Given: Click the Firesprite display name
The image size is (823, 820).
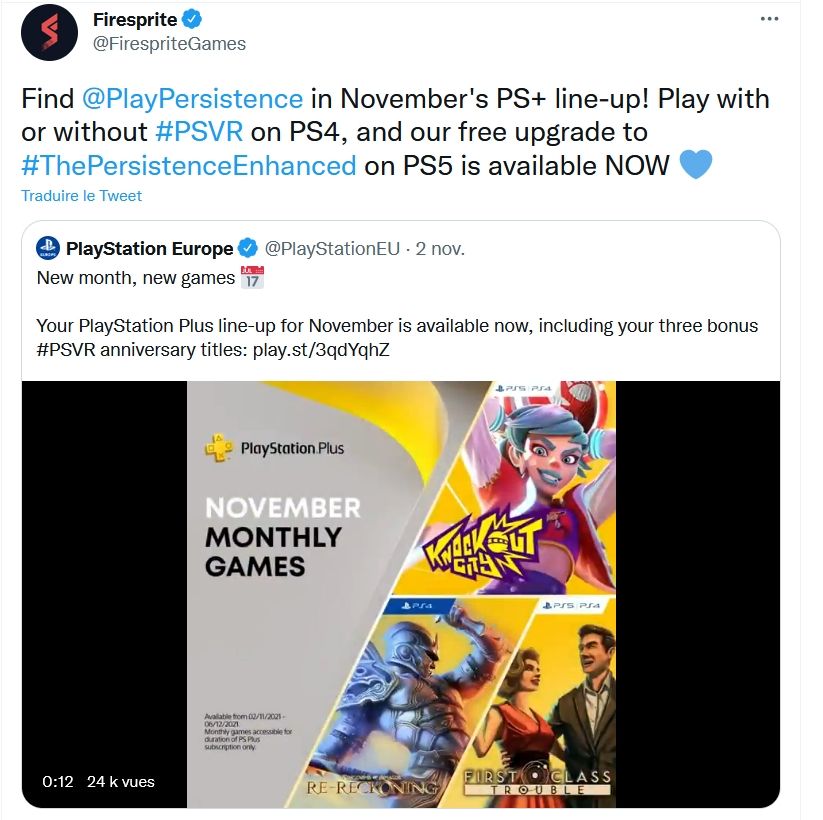Looking at the screenshot, I should [135, 19].
